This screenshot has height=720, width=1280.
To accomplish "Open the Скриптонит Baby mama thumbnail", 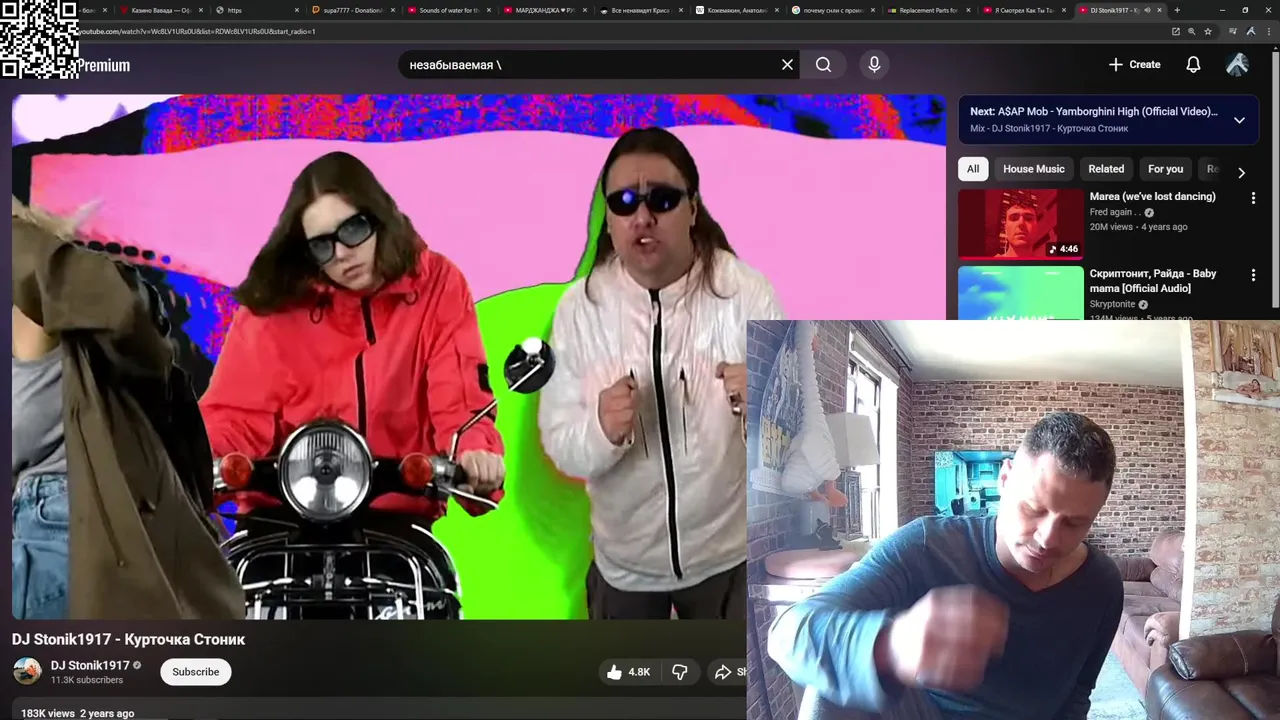I will (1020, 293).
